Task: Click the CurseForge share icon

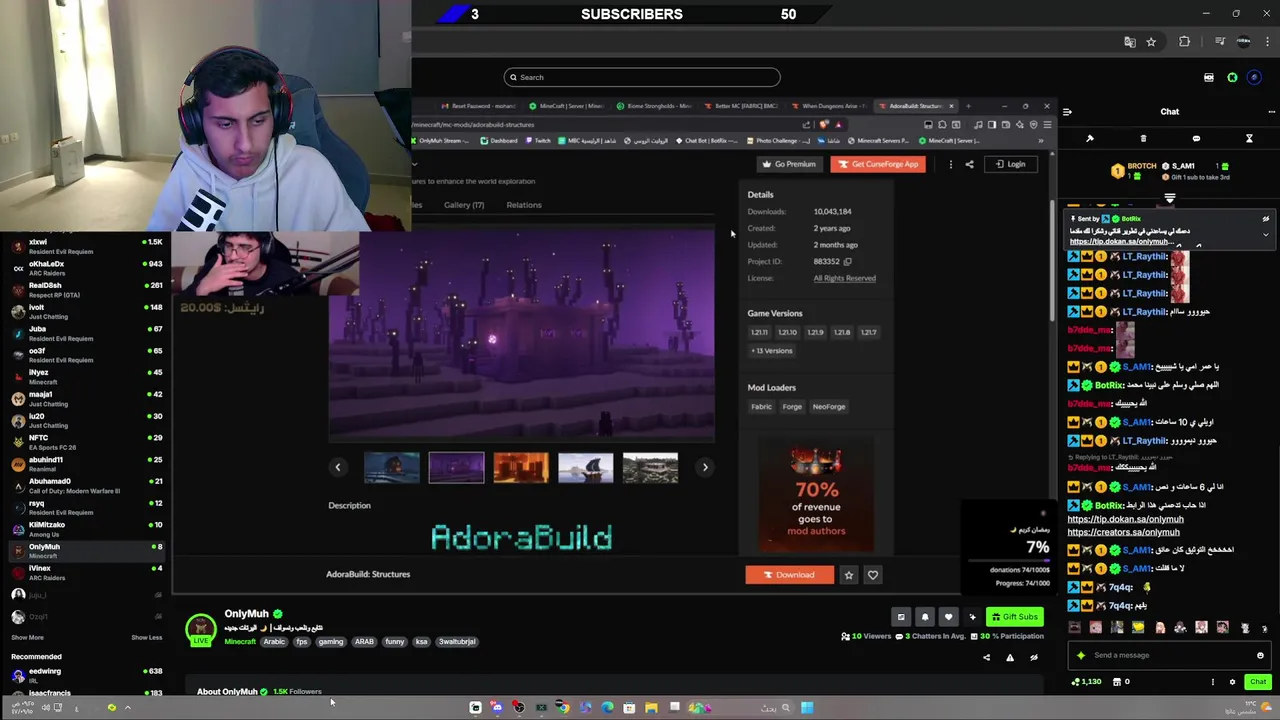Action: pyautogui.click(x=969, y=164)
